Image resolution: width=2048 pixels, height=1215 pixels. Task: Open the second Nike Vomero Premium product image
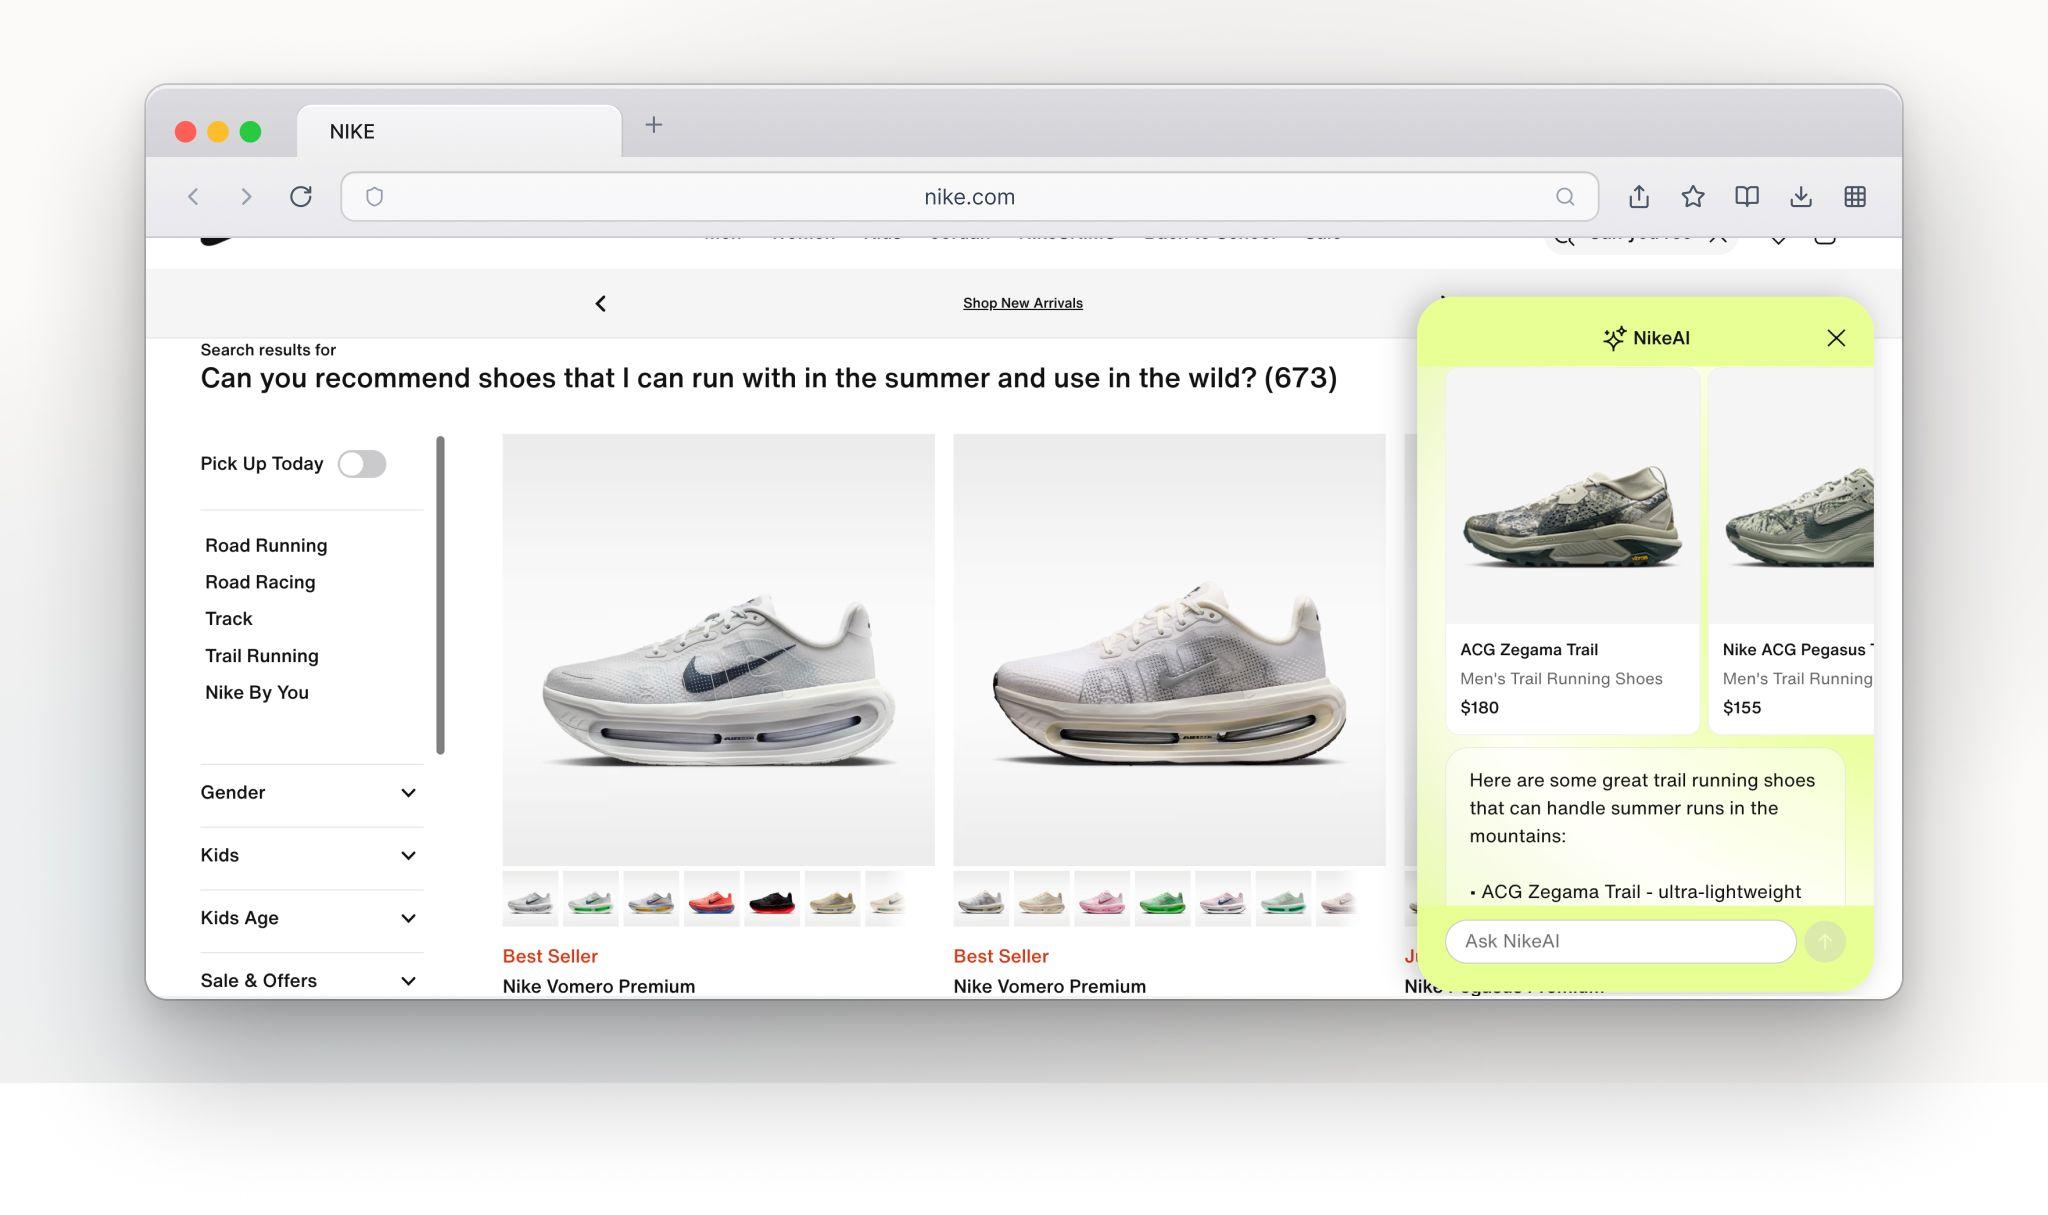coord(1169,650)
